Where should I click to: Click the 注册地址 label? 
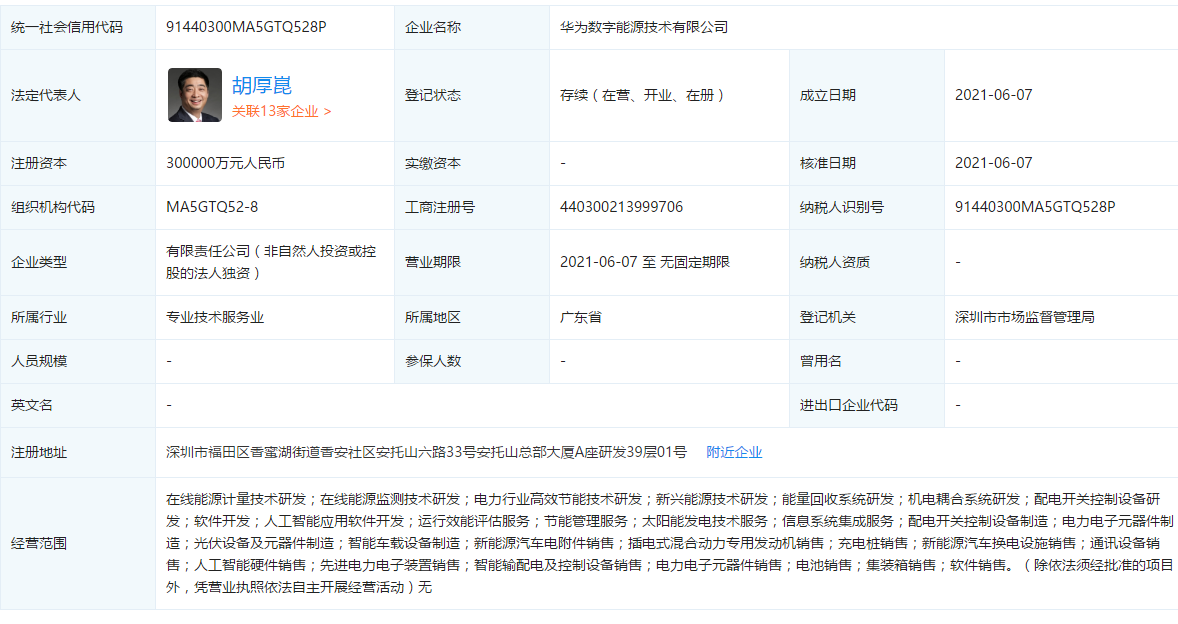coord(39,452)
